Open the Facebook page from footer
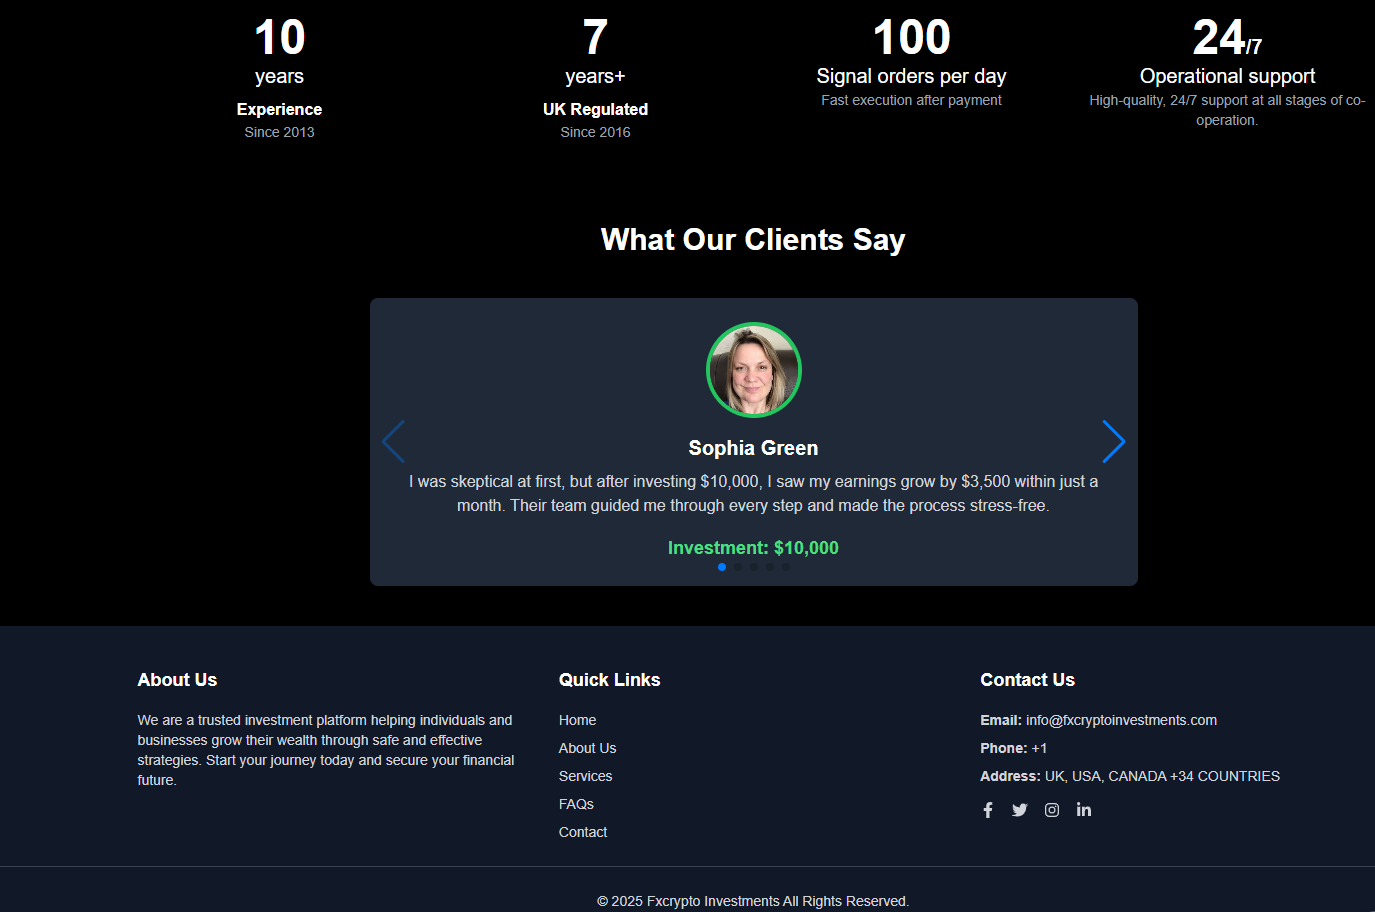 click(988, 810)
